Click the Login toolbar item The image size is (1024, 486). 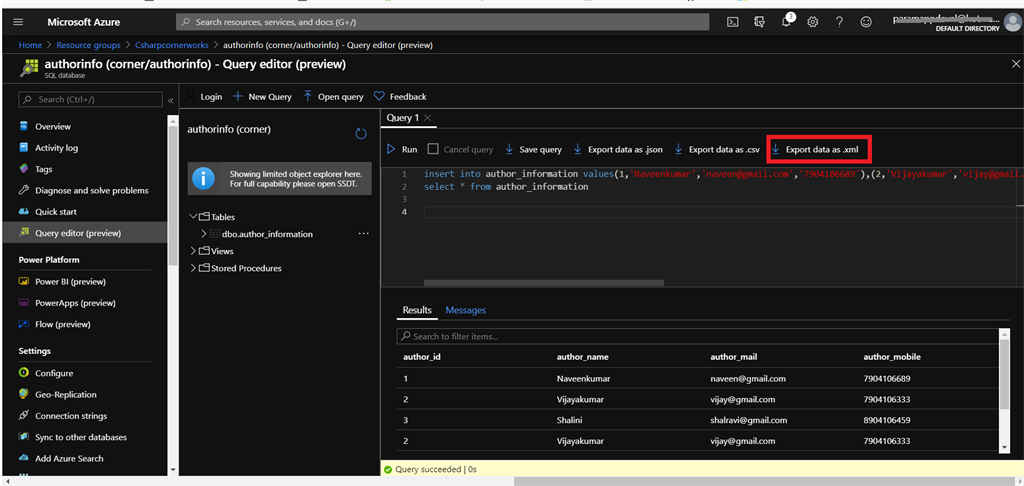pyautogui.click(x=204, y=97)
